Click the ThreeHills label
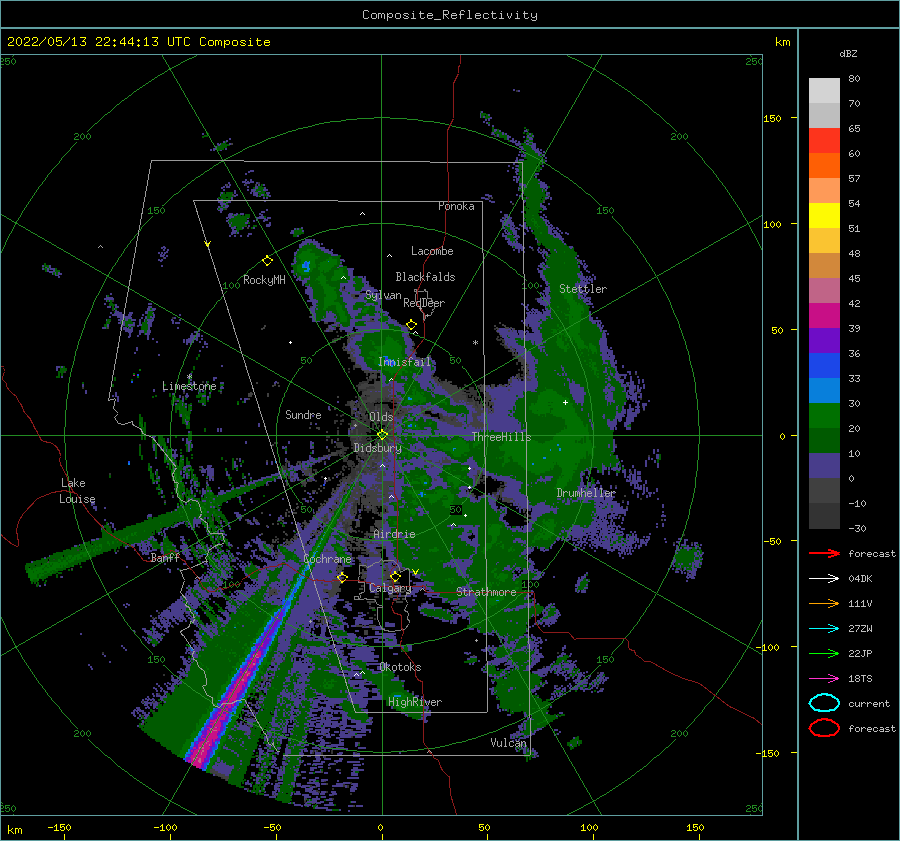 coord(502,437)
